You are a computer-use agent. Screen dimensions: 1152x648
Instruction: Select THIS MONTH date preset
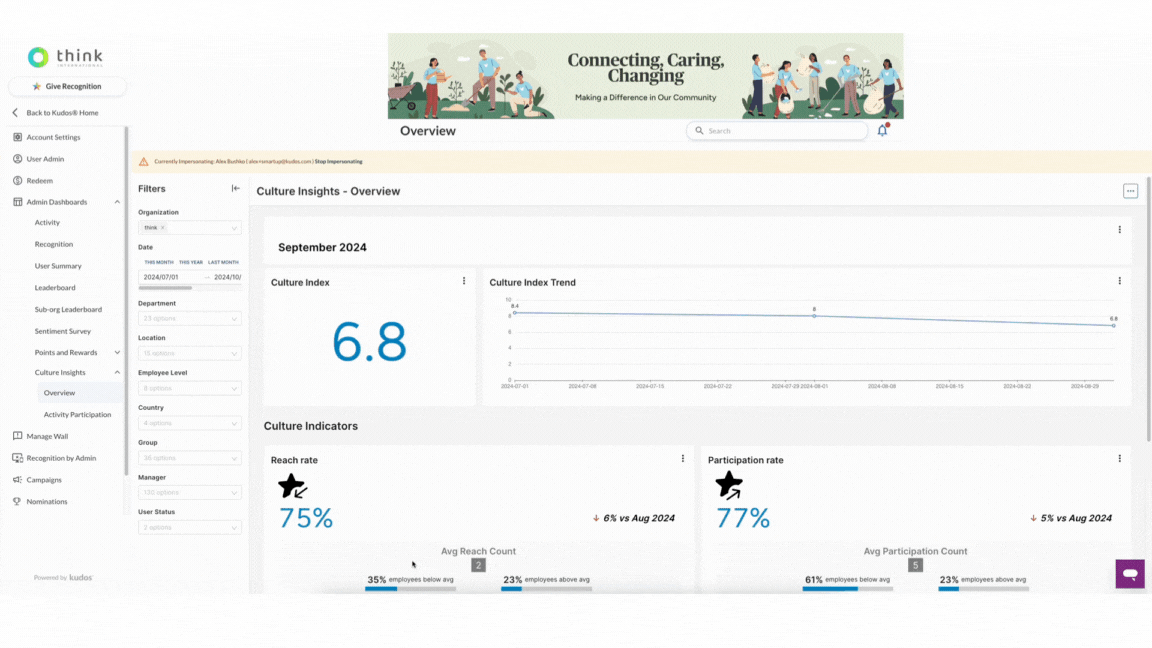point(159,262)
